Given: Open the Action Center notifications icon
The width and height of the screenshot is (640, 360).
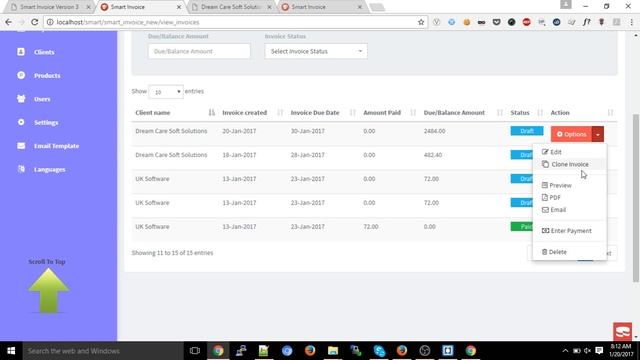Looking at the screenshot, I should 599,351.
